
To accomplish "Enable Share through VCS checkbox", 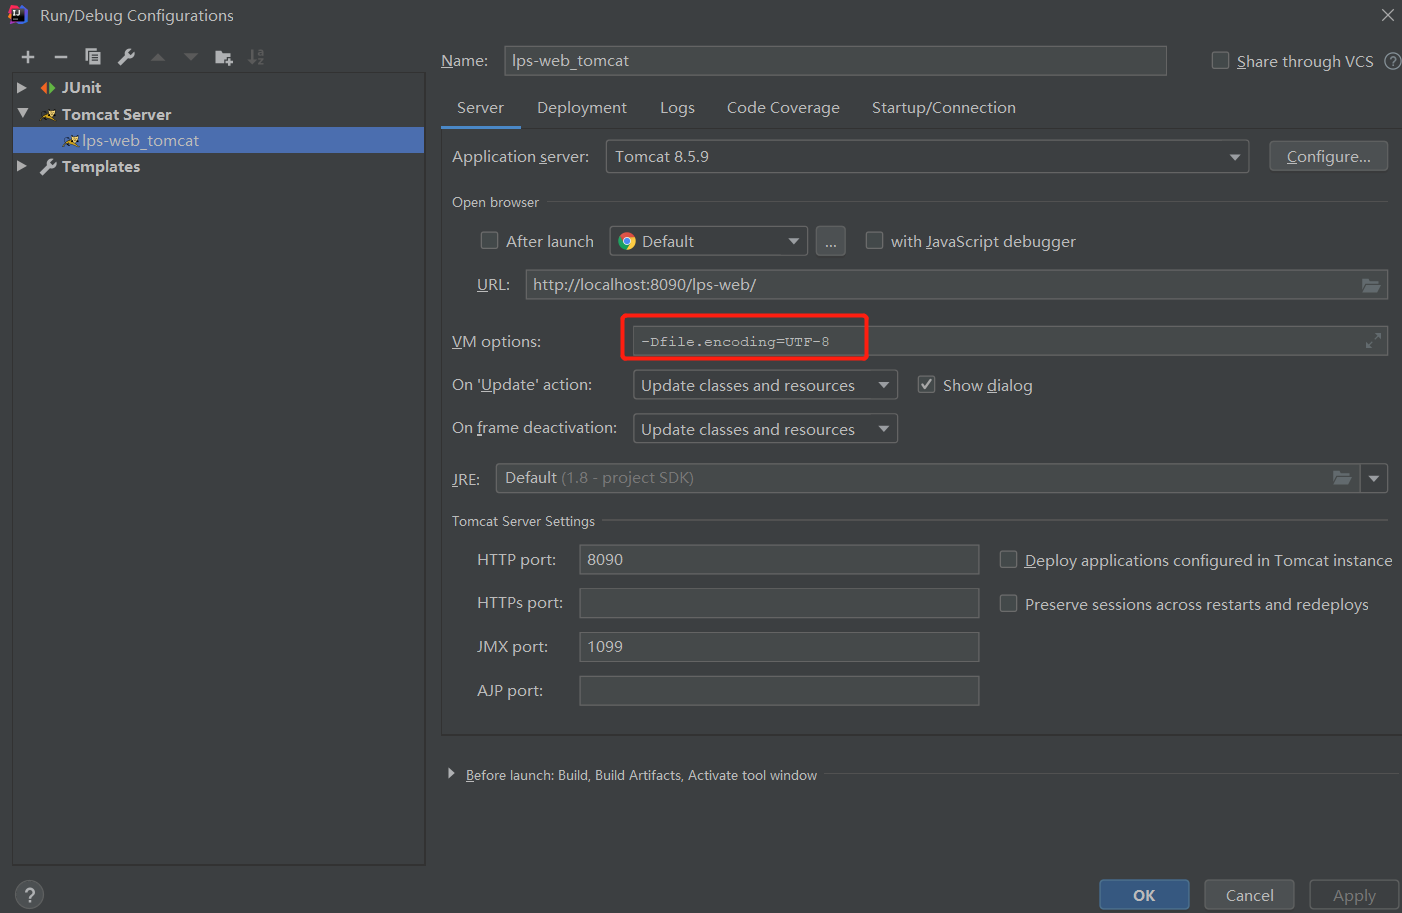I will [1220, 61].
